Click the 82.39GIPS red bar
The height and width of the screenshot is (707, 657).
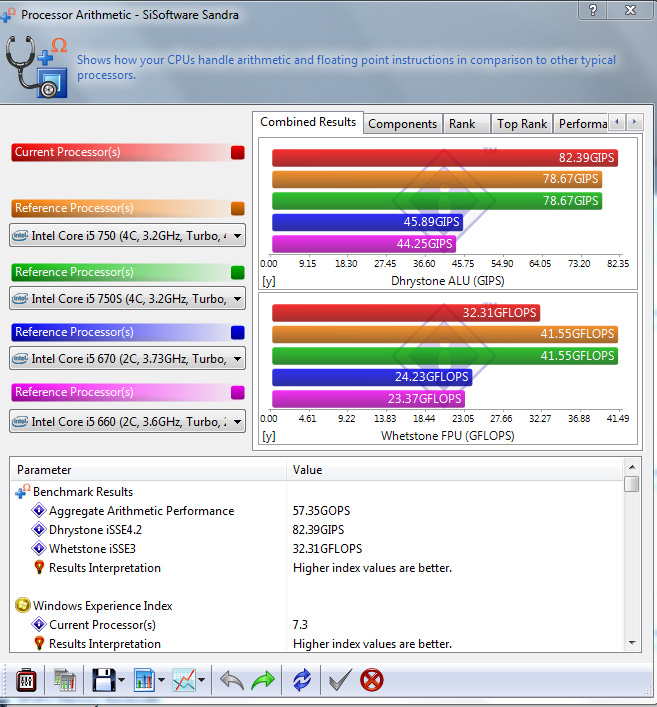445,158
